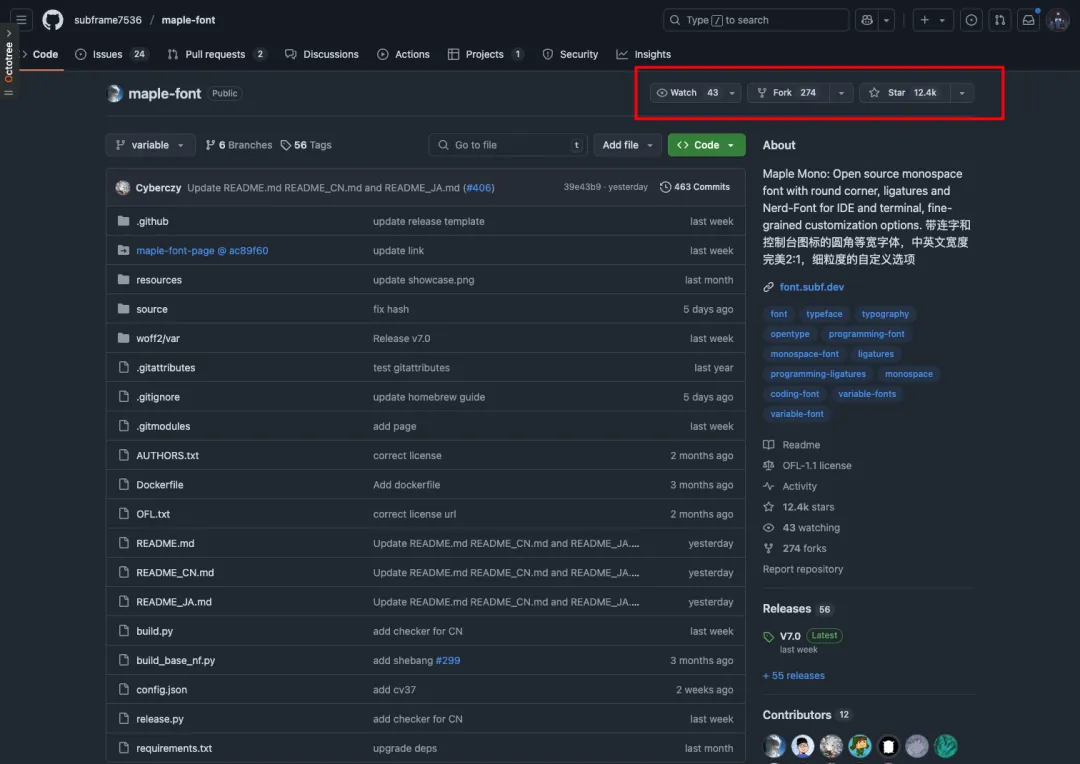Click the top search bar
Image resolution: width=1080 pixels, height=764 pixels.
pos(756,20)
